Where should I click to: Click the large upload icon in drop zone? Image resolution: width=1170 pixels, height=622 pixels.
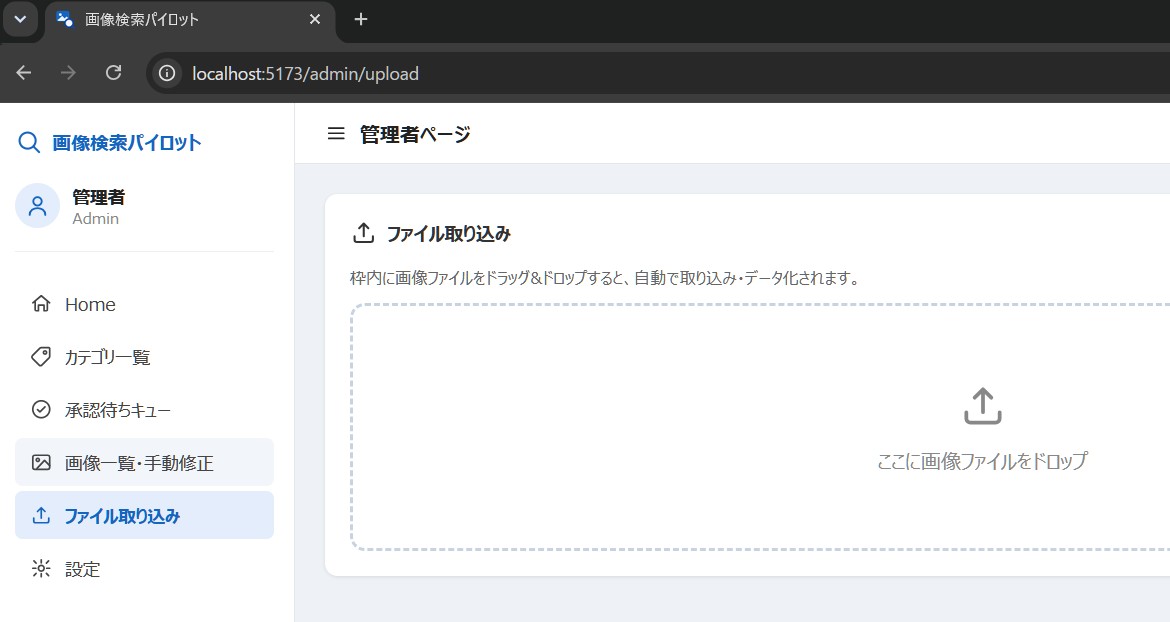coord(983,406)
